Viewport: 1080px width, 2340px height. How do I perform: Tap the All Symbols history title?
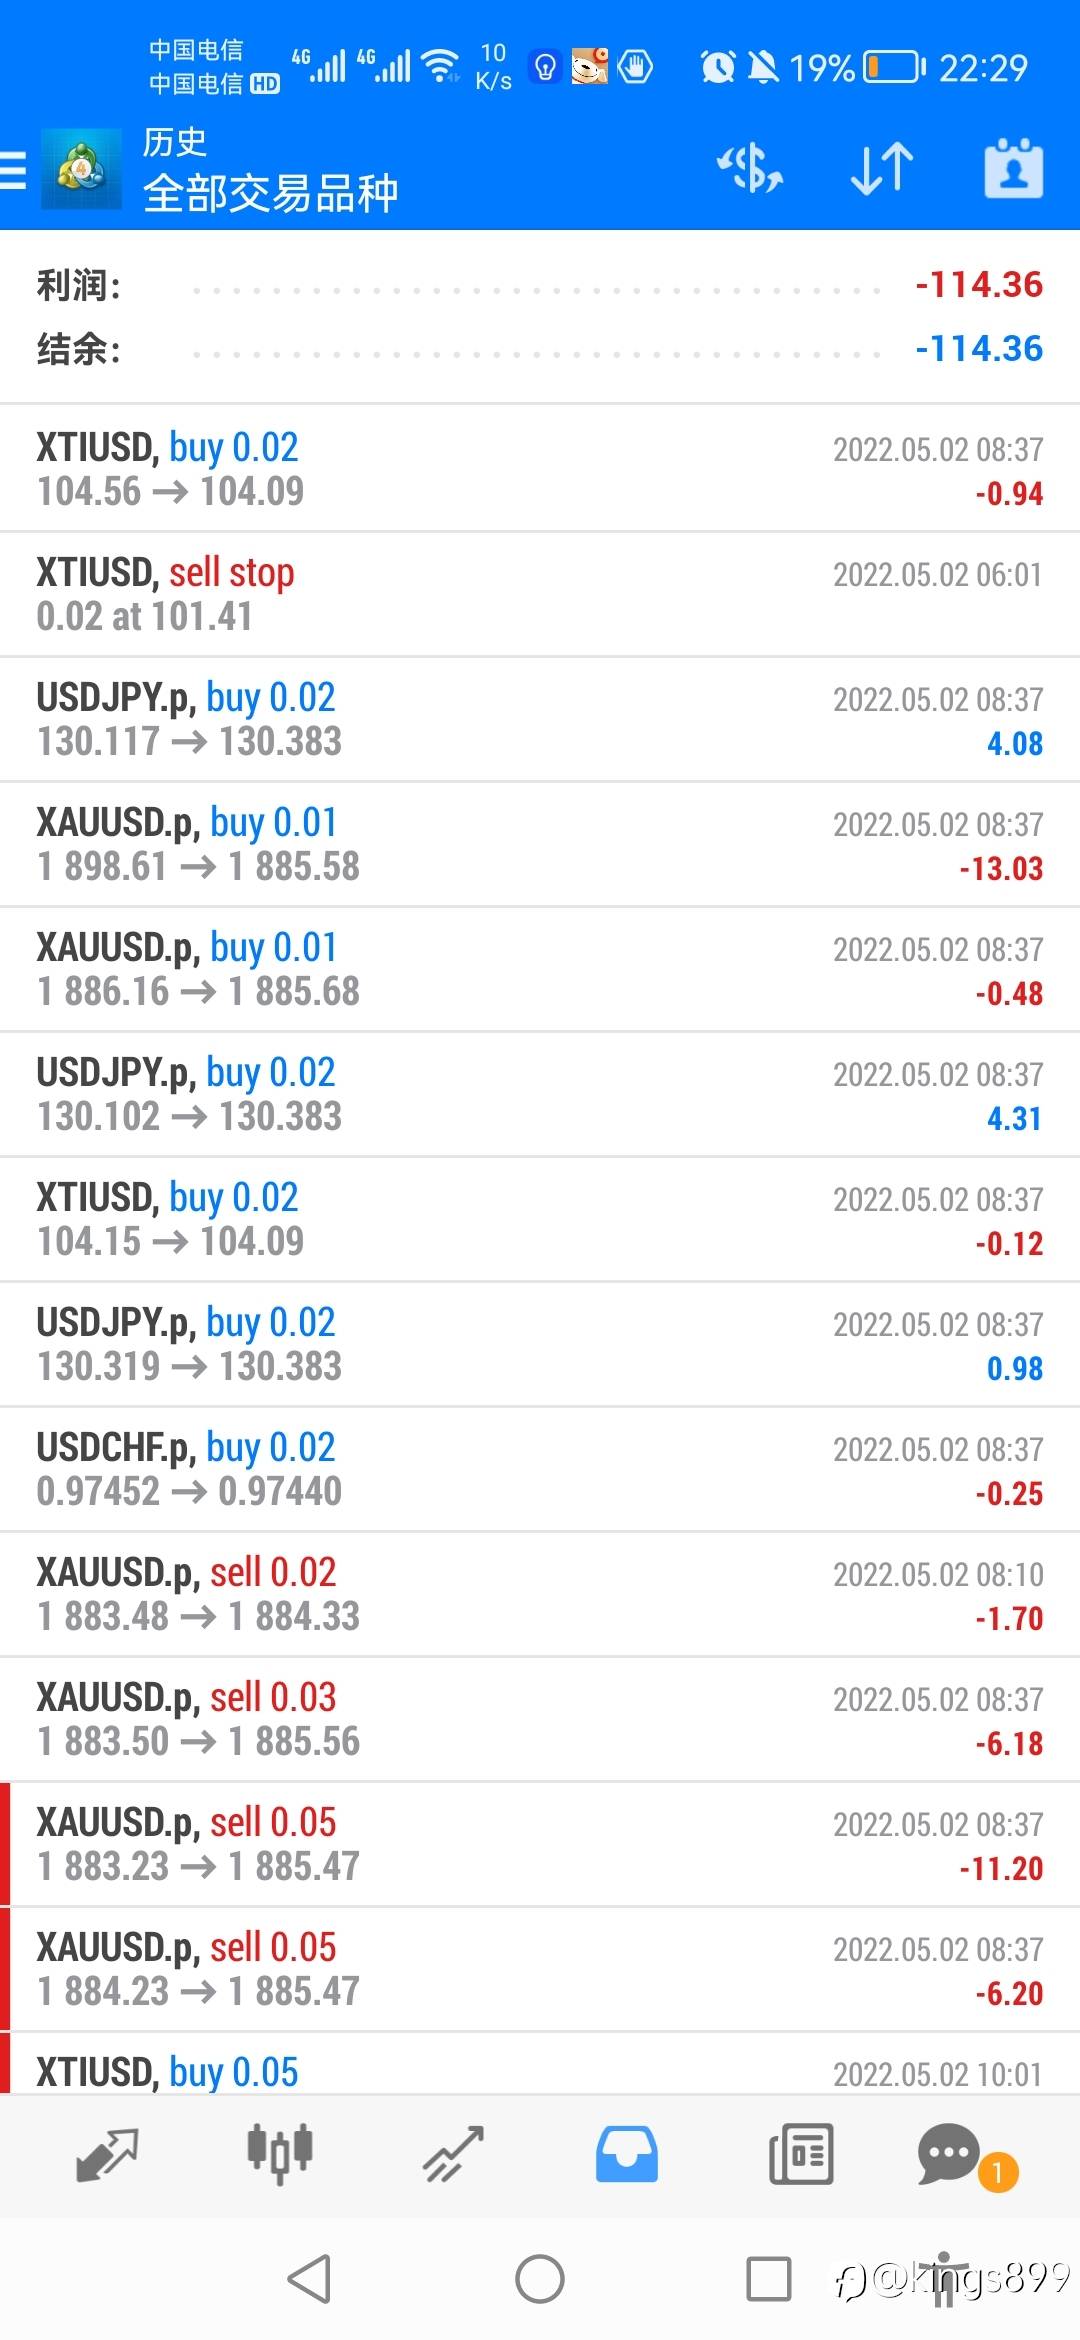coord(270,192)
